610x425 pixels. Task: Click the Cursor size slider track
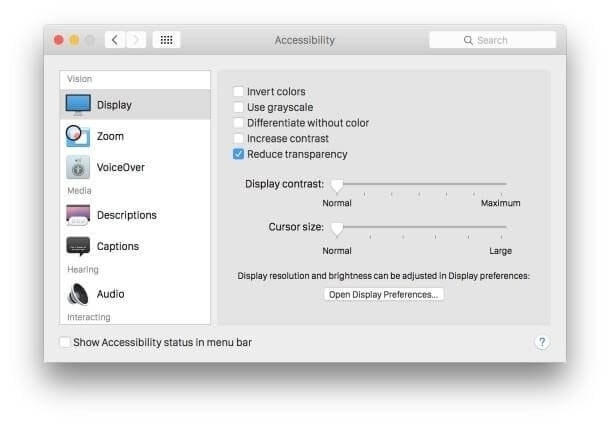pyautogui.click(x=422, y=227)
